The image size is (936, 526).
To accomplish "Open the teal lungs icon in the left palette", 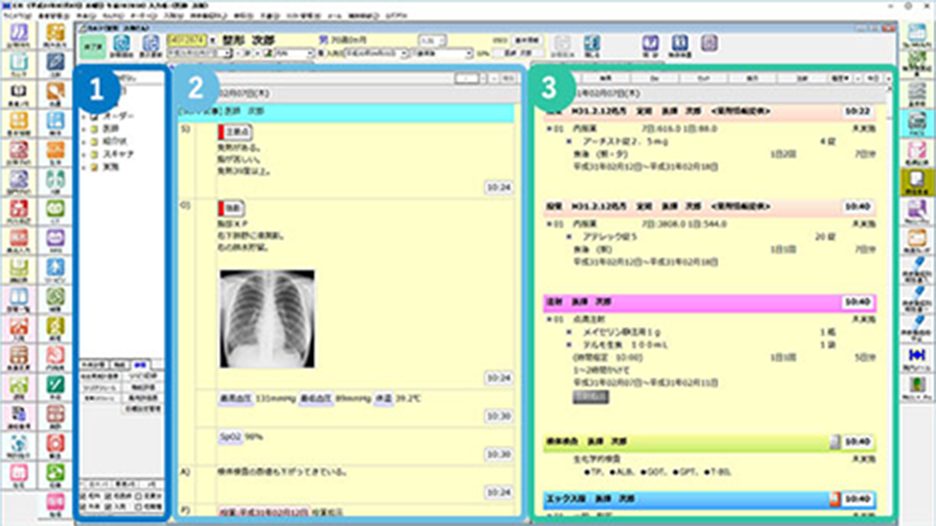I will [56, 181].
